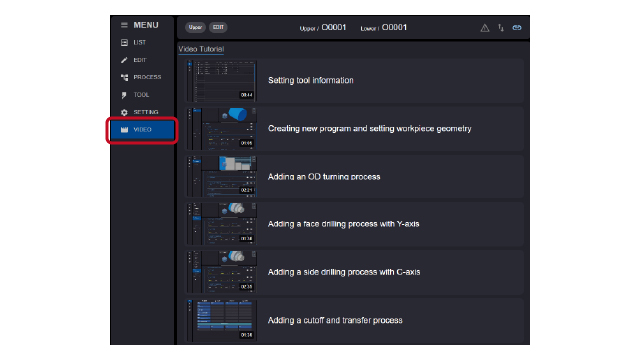Play cutoff and transfer process thumbnail

(222, 320)
